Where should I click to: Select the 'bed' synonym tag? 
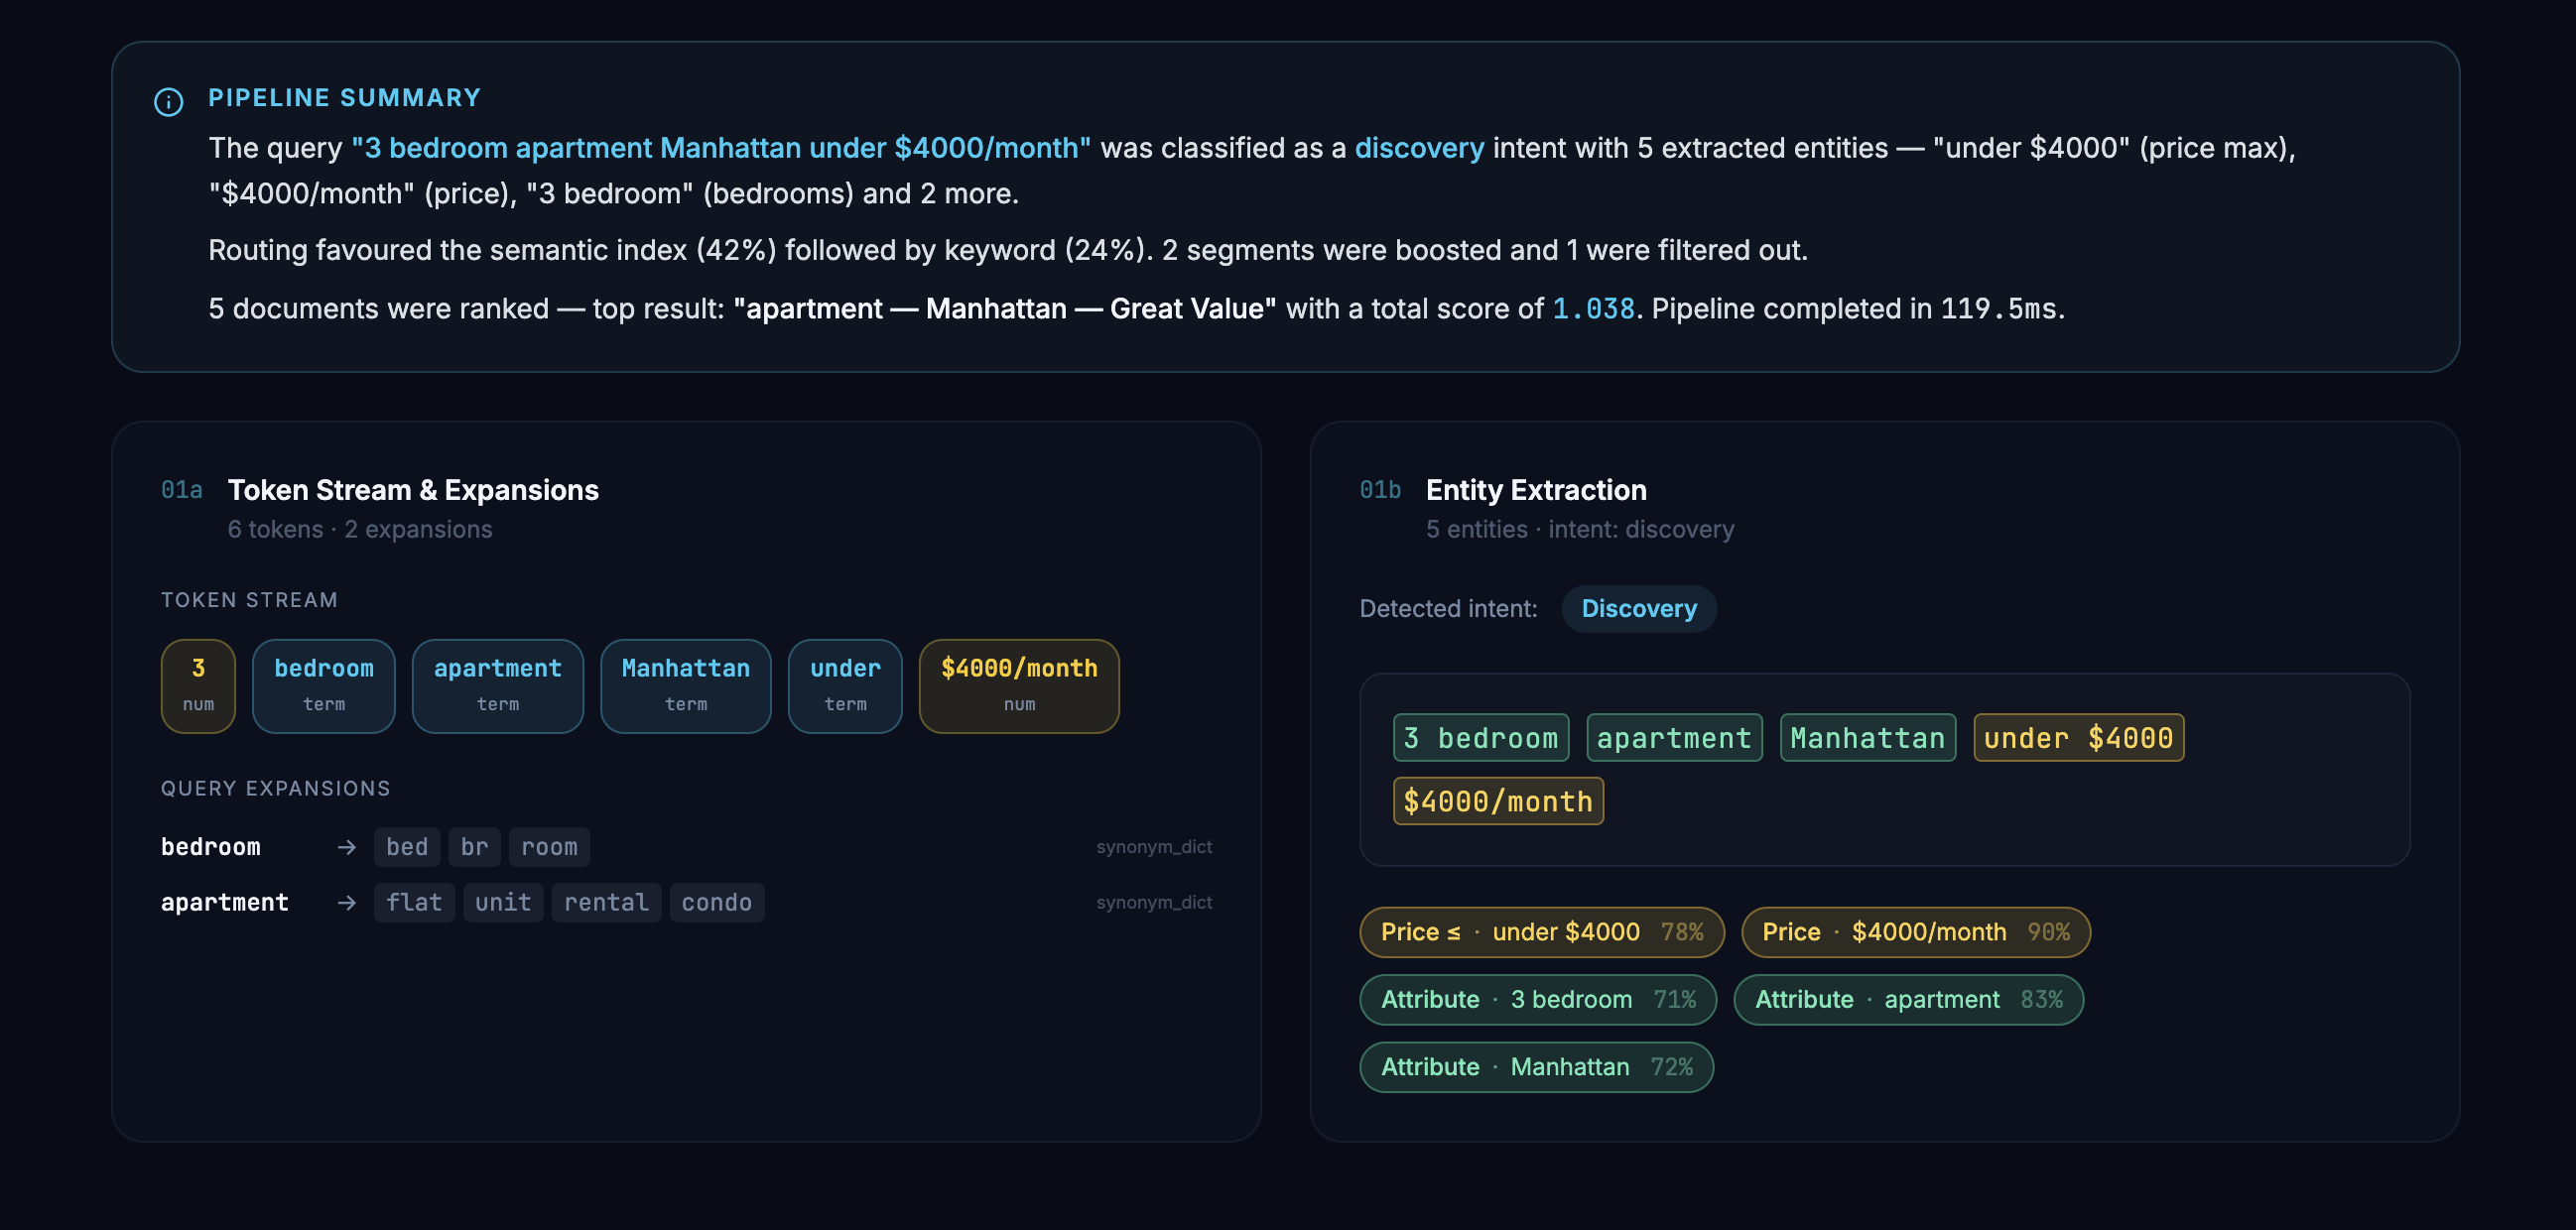(406, 847)
